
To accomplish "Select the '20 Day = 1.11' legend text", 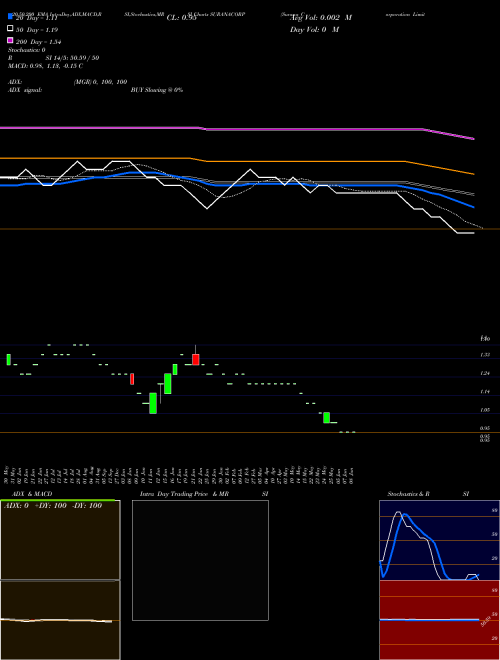I will tap(36, 18).
